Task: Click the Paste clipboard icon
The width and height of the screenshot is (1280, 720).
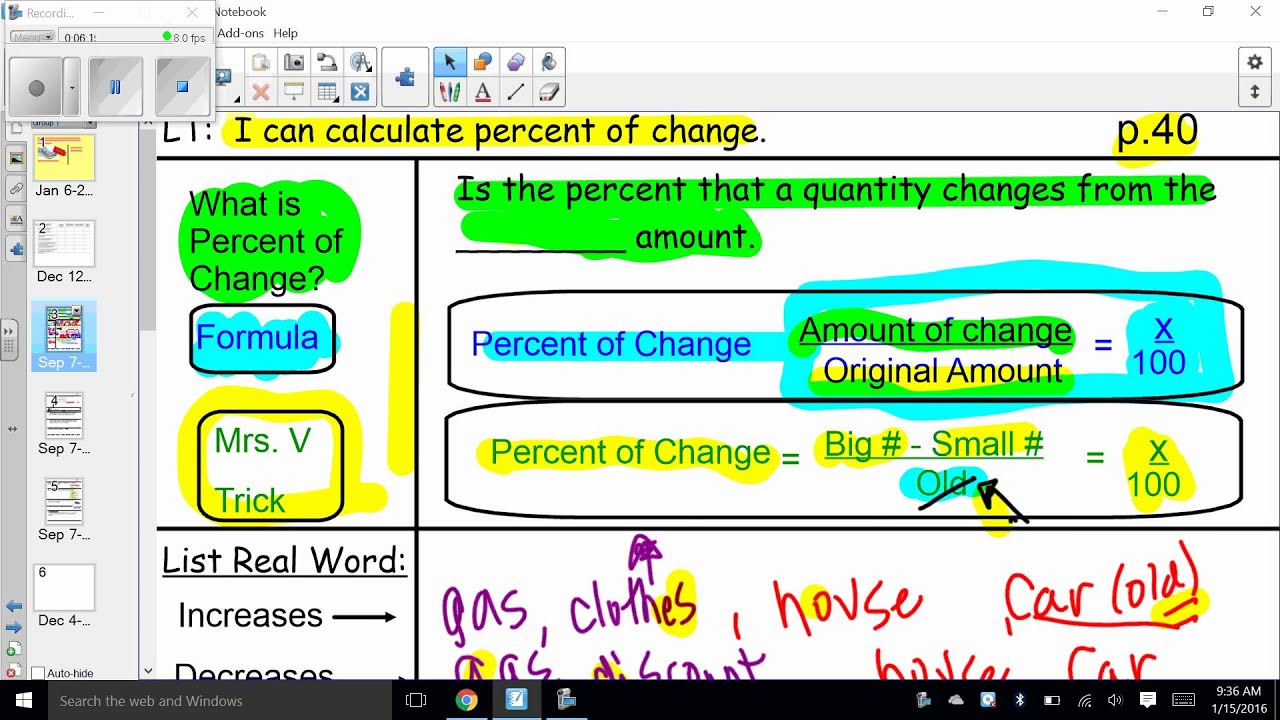Action: pos(261,62)
